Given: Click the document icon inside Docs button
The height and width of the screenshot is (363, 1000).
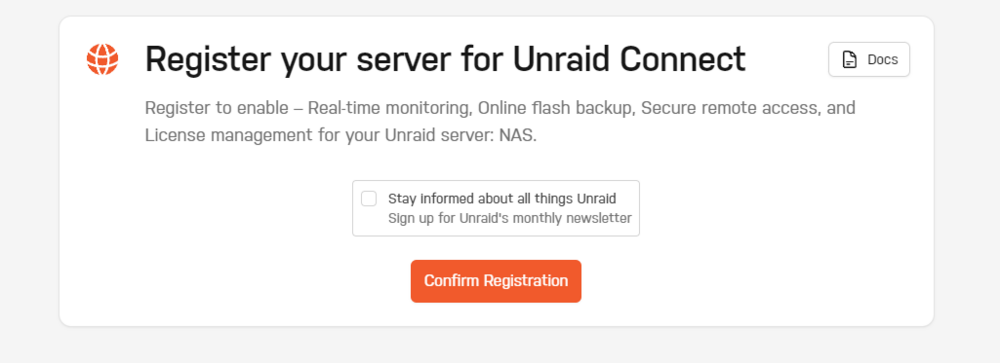Looking at the screenshot, I should coord(849,60).
